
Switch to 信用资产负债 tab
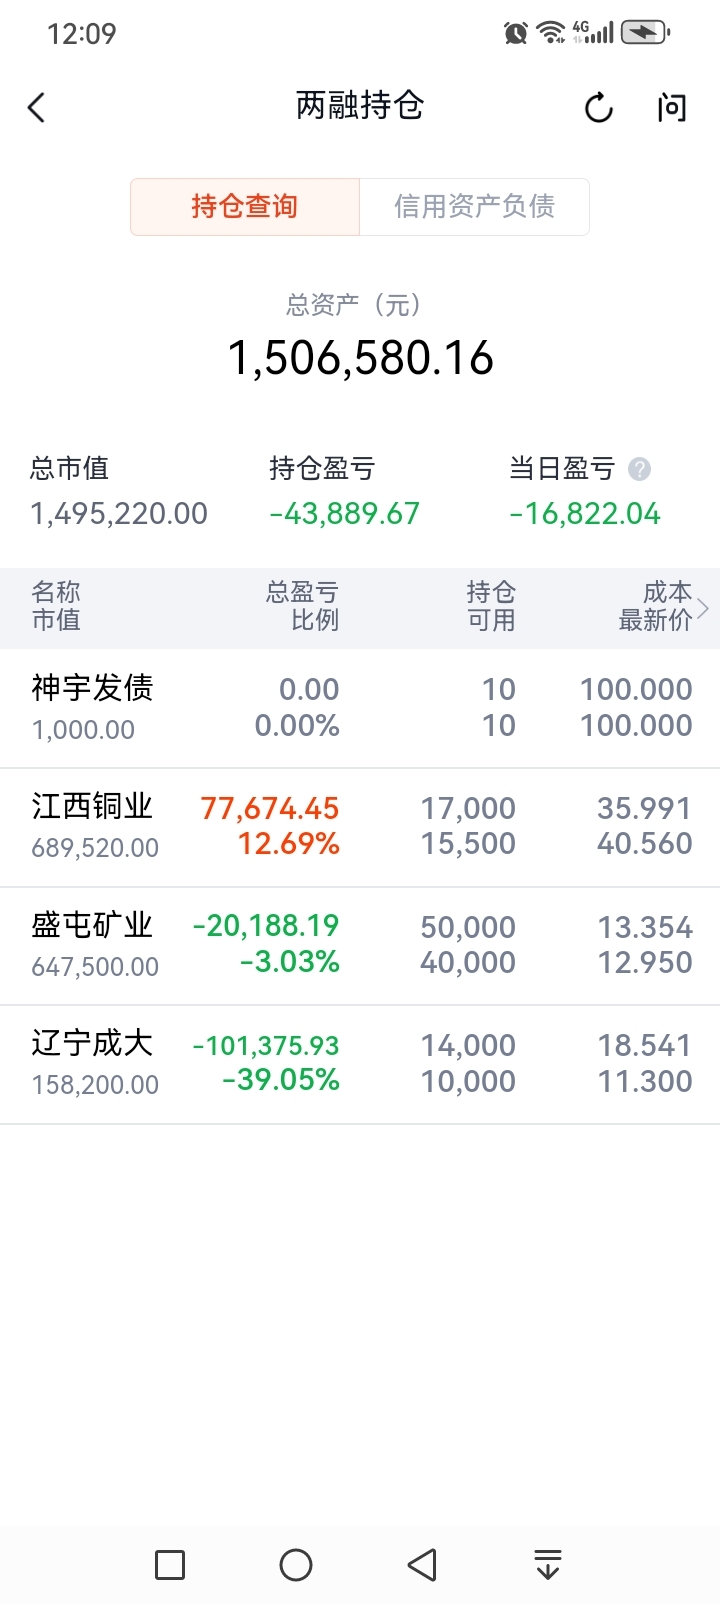tap(474, 207)
